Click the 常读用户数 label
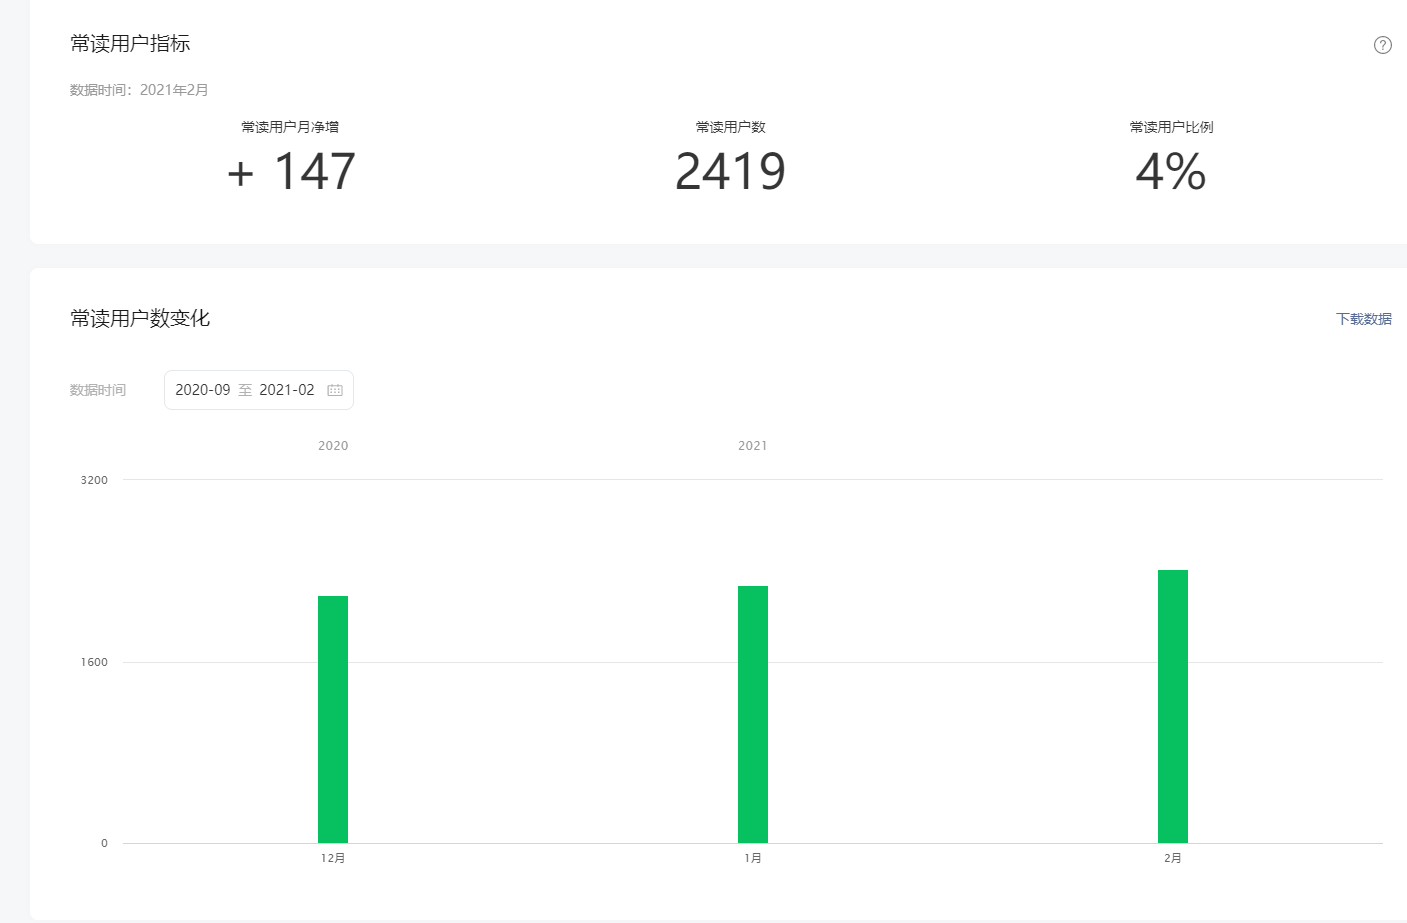This screenshot has height=923, width=1407. tap(731, 127)
